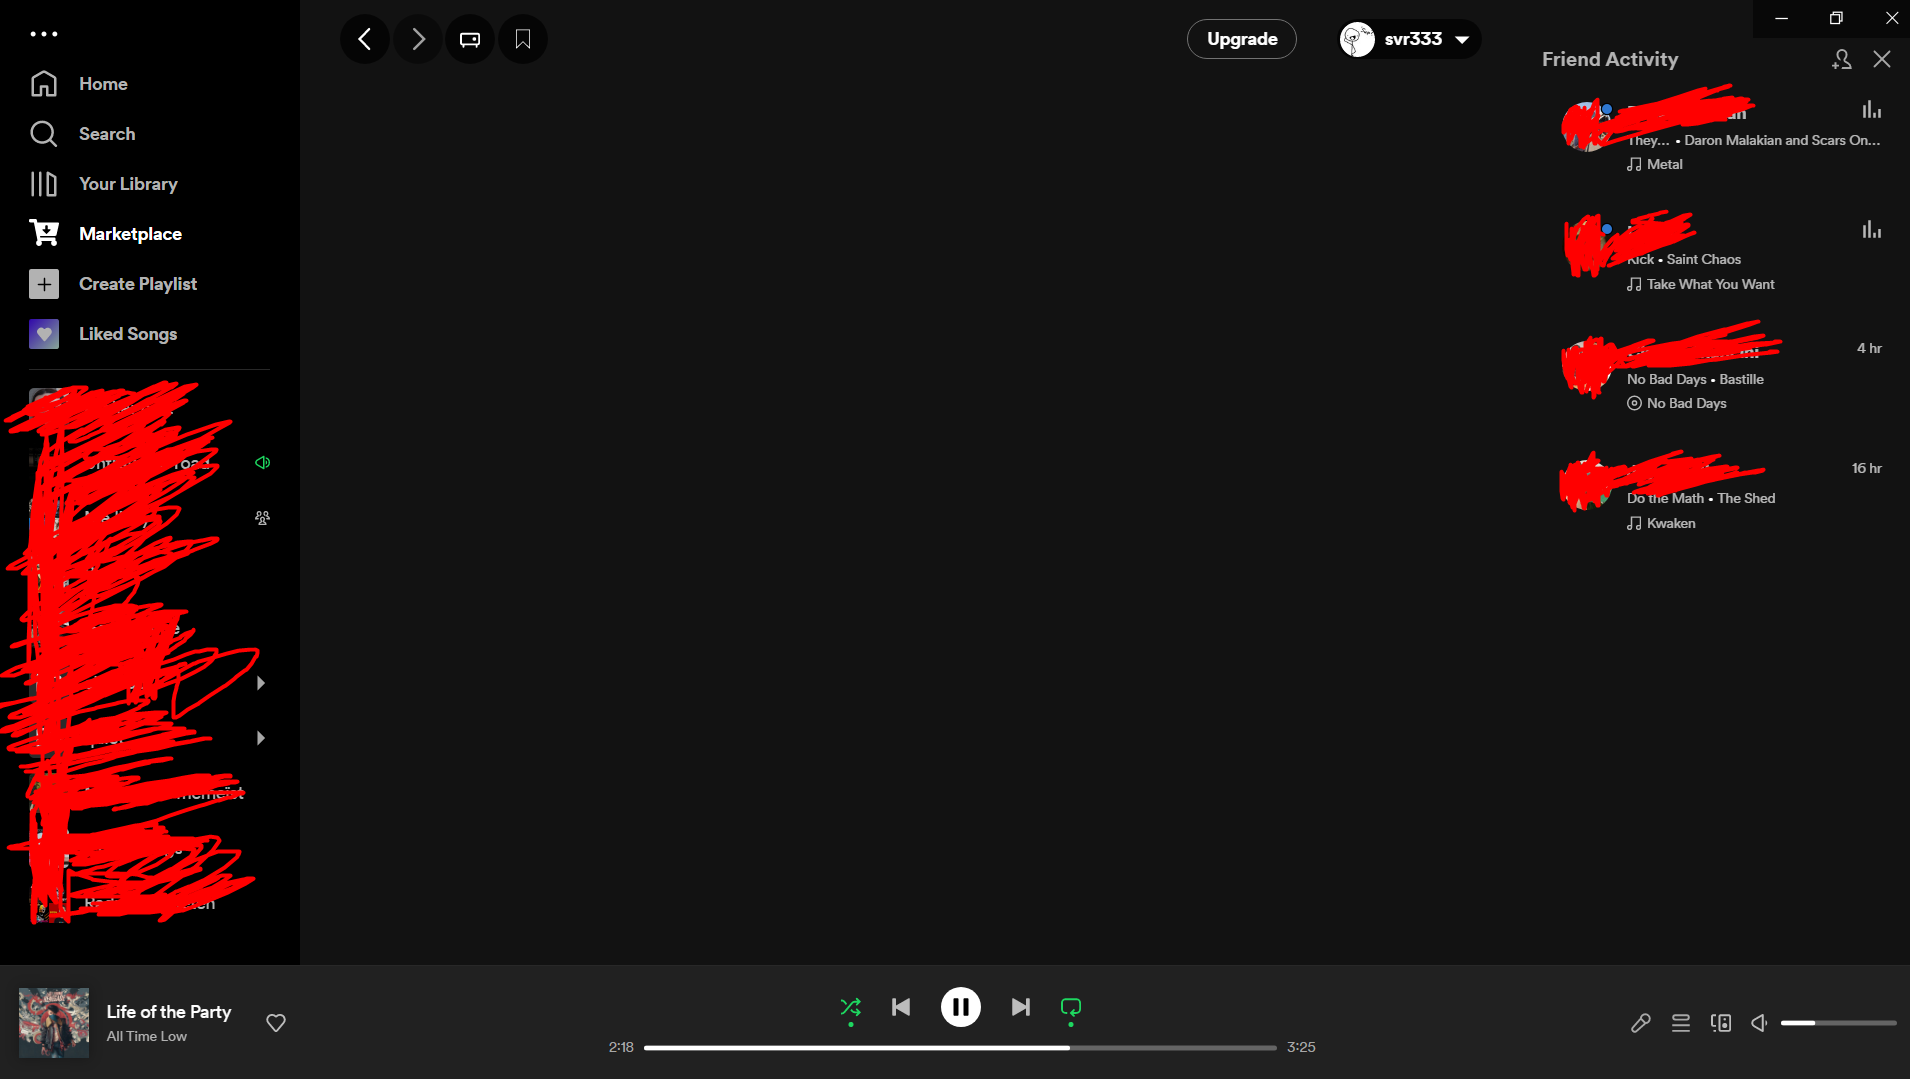
Task: Open Liked Songs from the sidebar
Action: (128, 333)
